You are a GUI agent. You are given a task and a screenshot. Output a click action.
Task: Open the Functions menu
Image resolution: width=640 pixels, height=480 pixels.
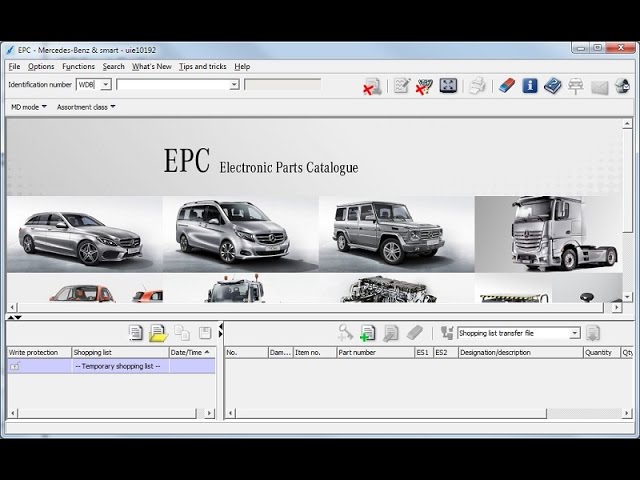(78, 67)
